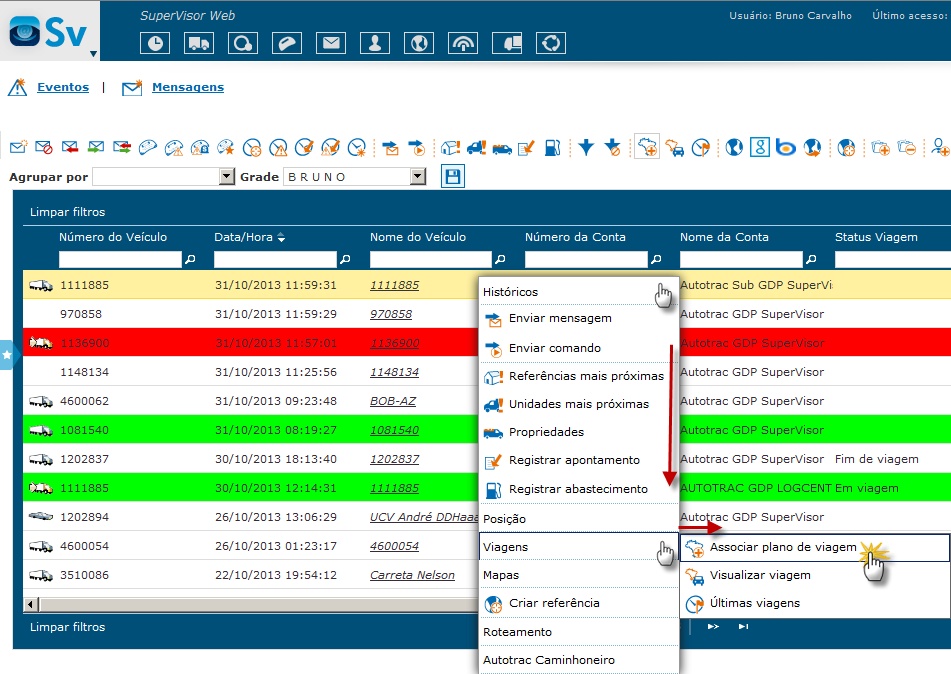Click the blocked envelope toolbar icon
The height and width of the screenshot is (674, 951).
point(44,147)
